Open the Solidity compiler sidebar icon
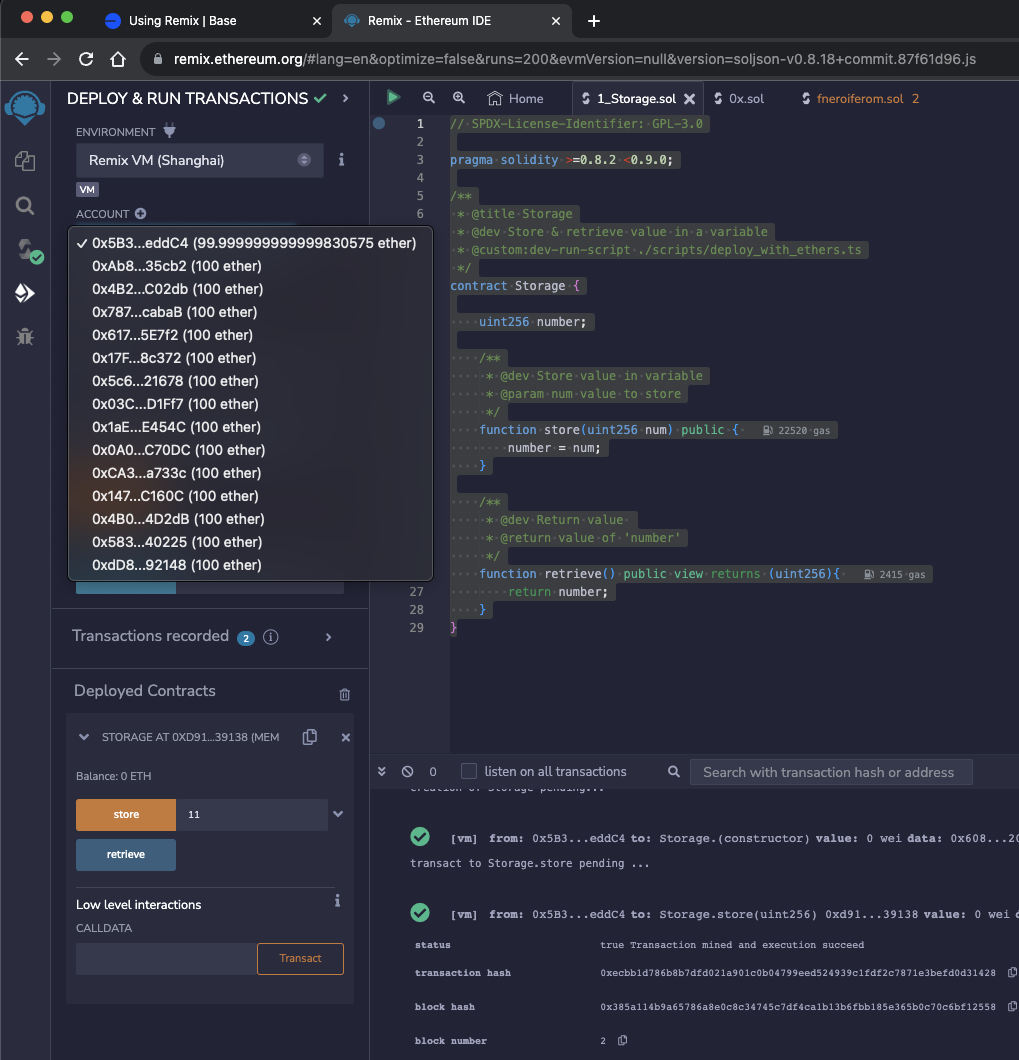Viewport: 1019px width, 1060px height. [29, 250]
